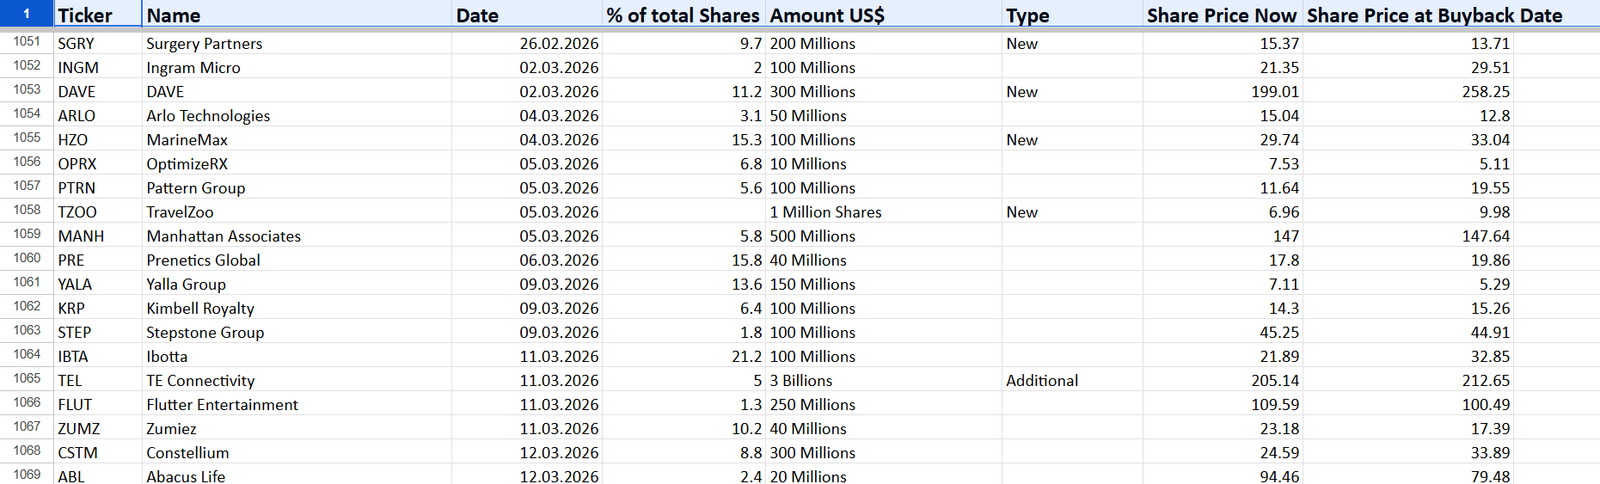Select the 'OptimizeRX' name cell
Viewport: 1600px width, 484px height.
[297, 163]
